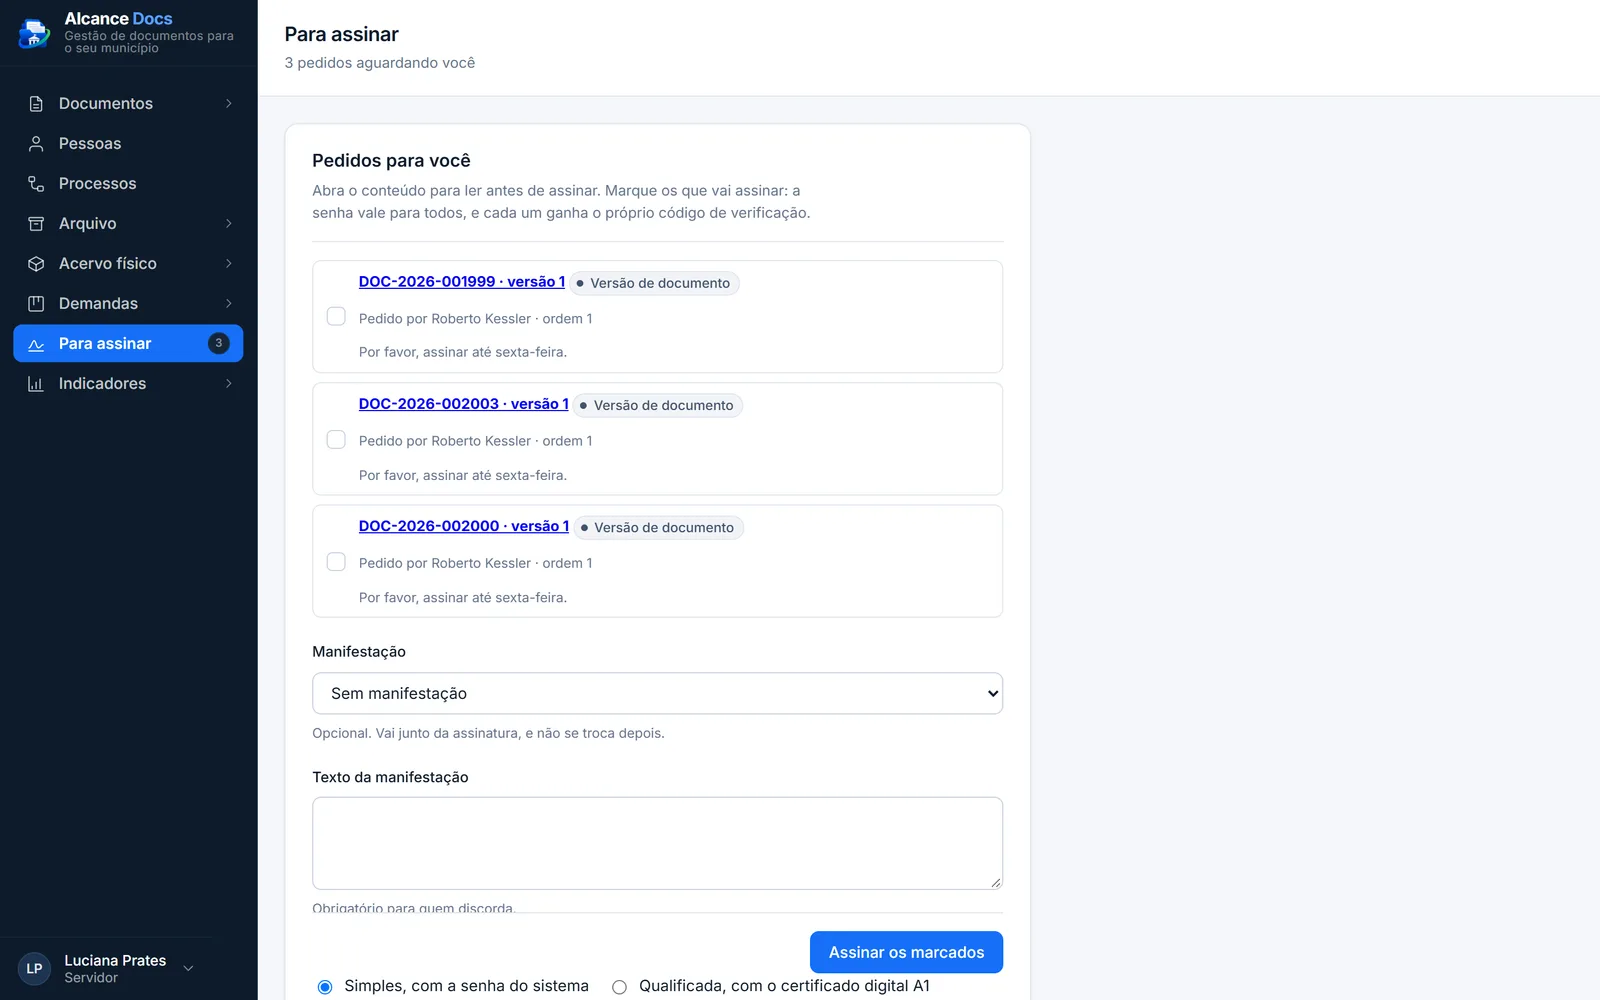Check the DOC-2026-001999 request checkbox
This screenshot has width=1600, height=1000.
pyautogui.click(x=336, y=316)
